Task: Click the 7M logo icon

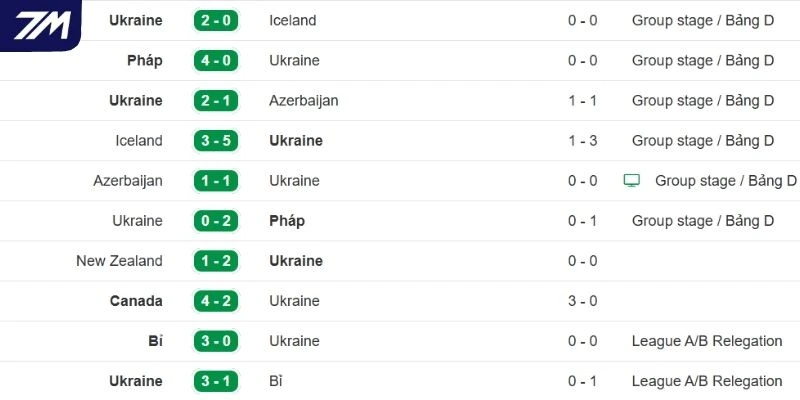Action: coord(40,25)
